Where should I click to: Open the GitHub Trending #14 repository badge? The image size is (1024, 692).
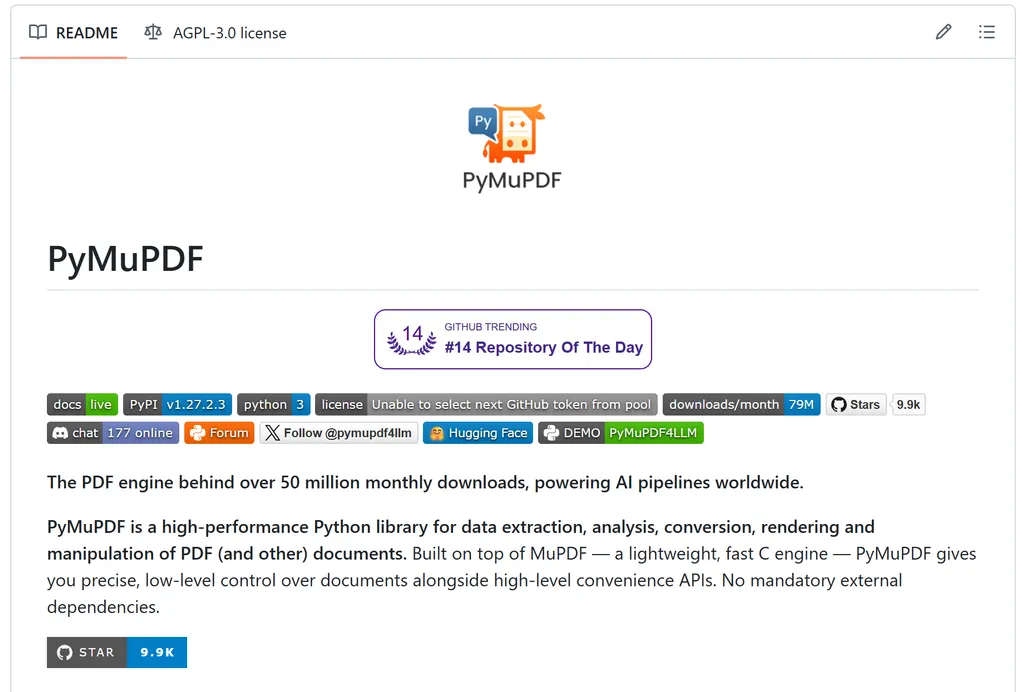pyautogui.click(x=513, y=339)
